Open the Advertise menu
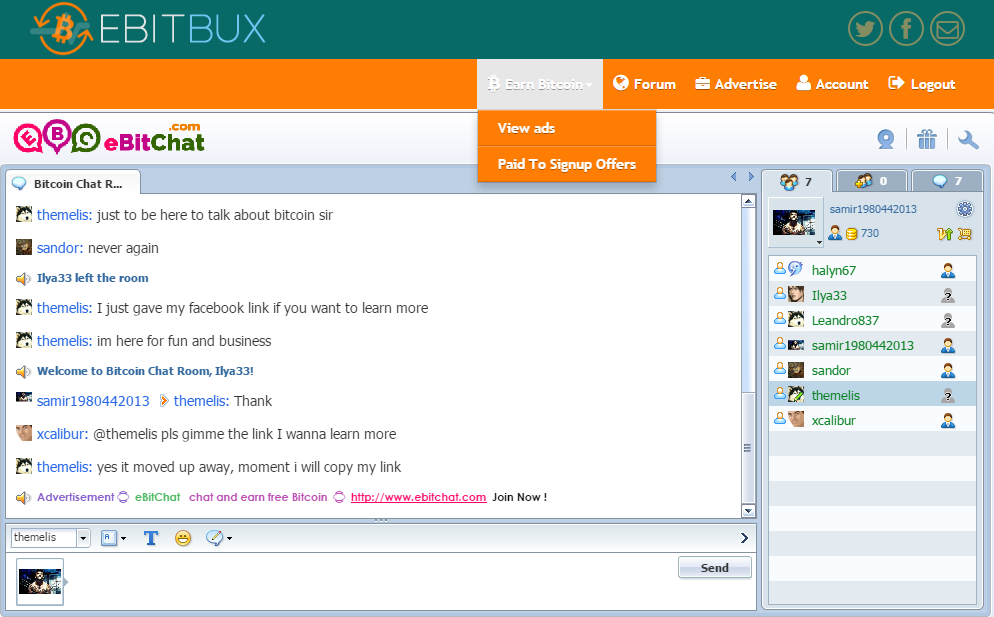 [x=735, y=84]
